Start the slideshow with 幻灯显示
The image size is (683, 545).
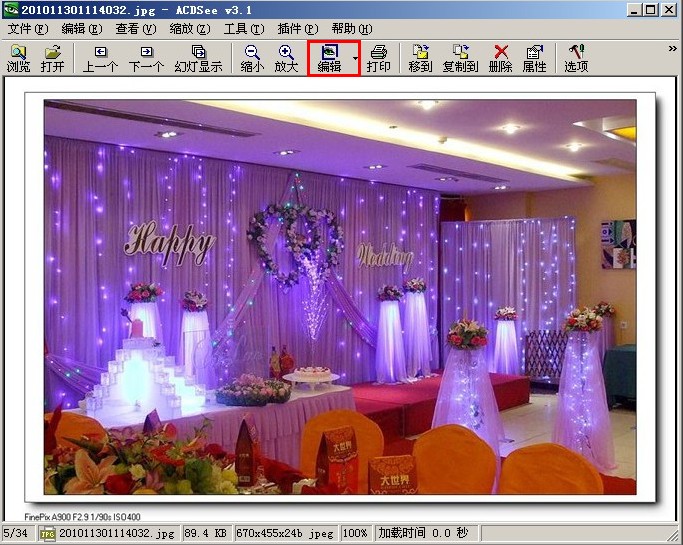pyautogui.click(x=198, y=58)
